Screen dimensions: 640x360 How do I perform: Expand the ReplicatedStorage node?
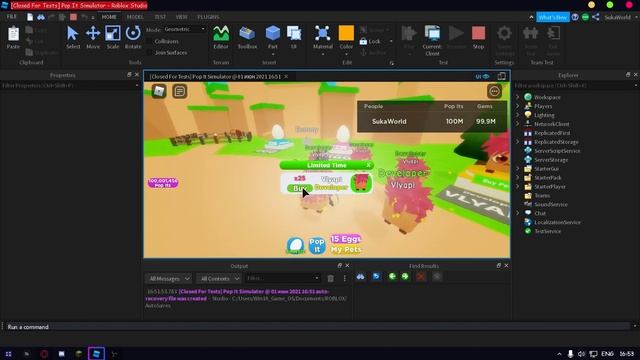click(518, 142)
